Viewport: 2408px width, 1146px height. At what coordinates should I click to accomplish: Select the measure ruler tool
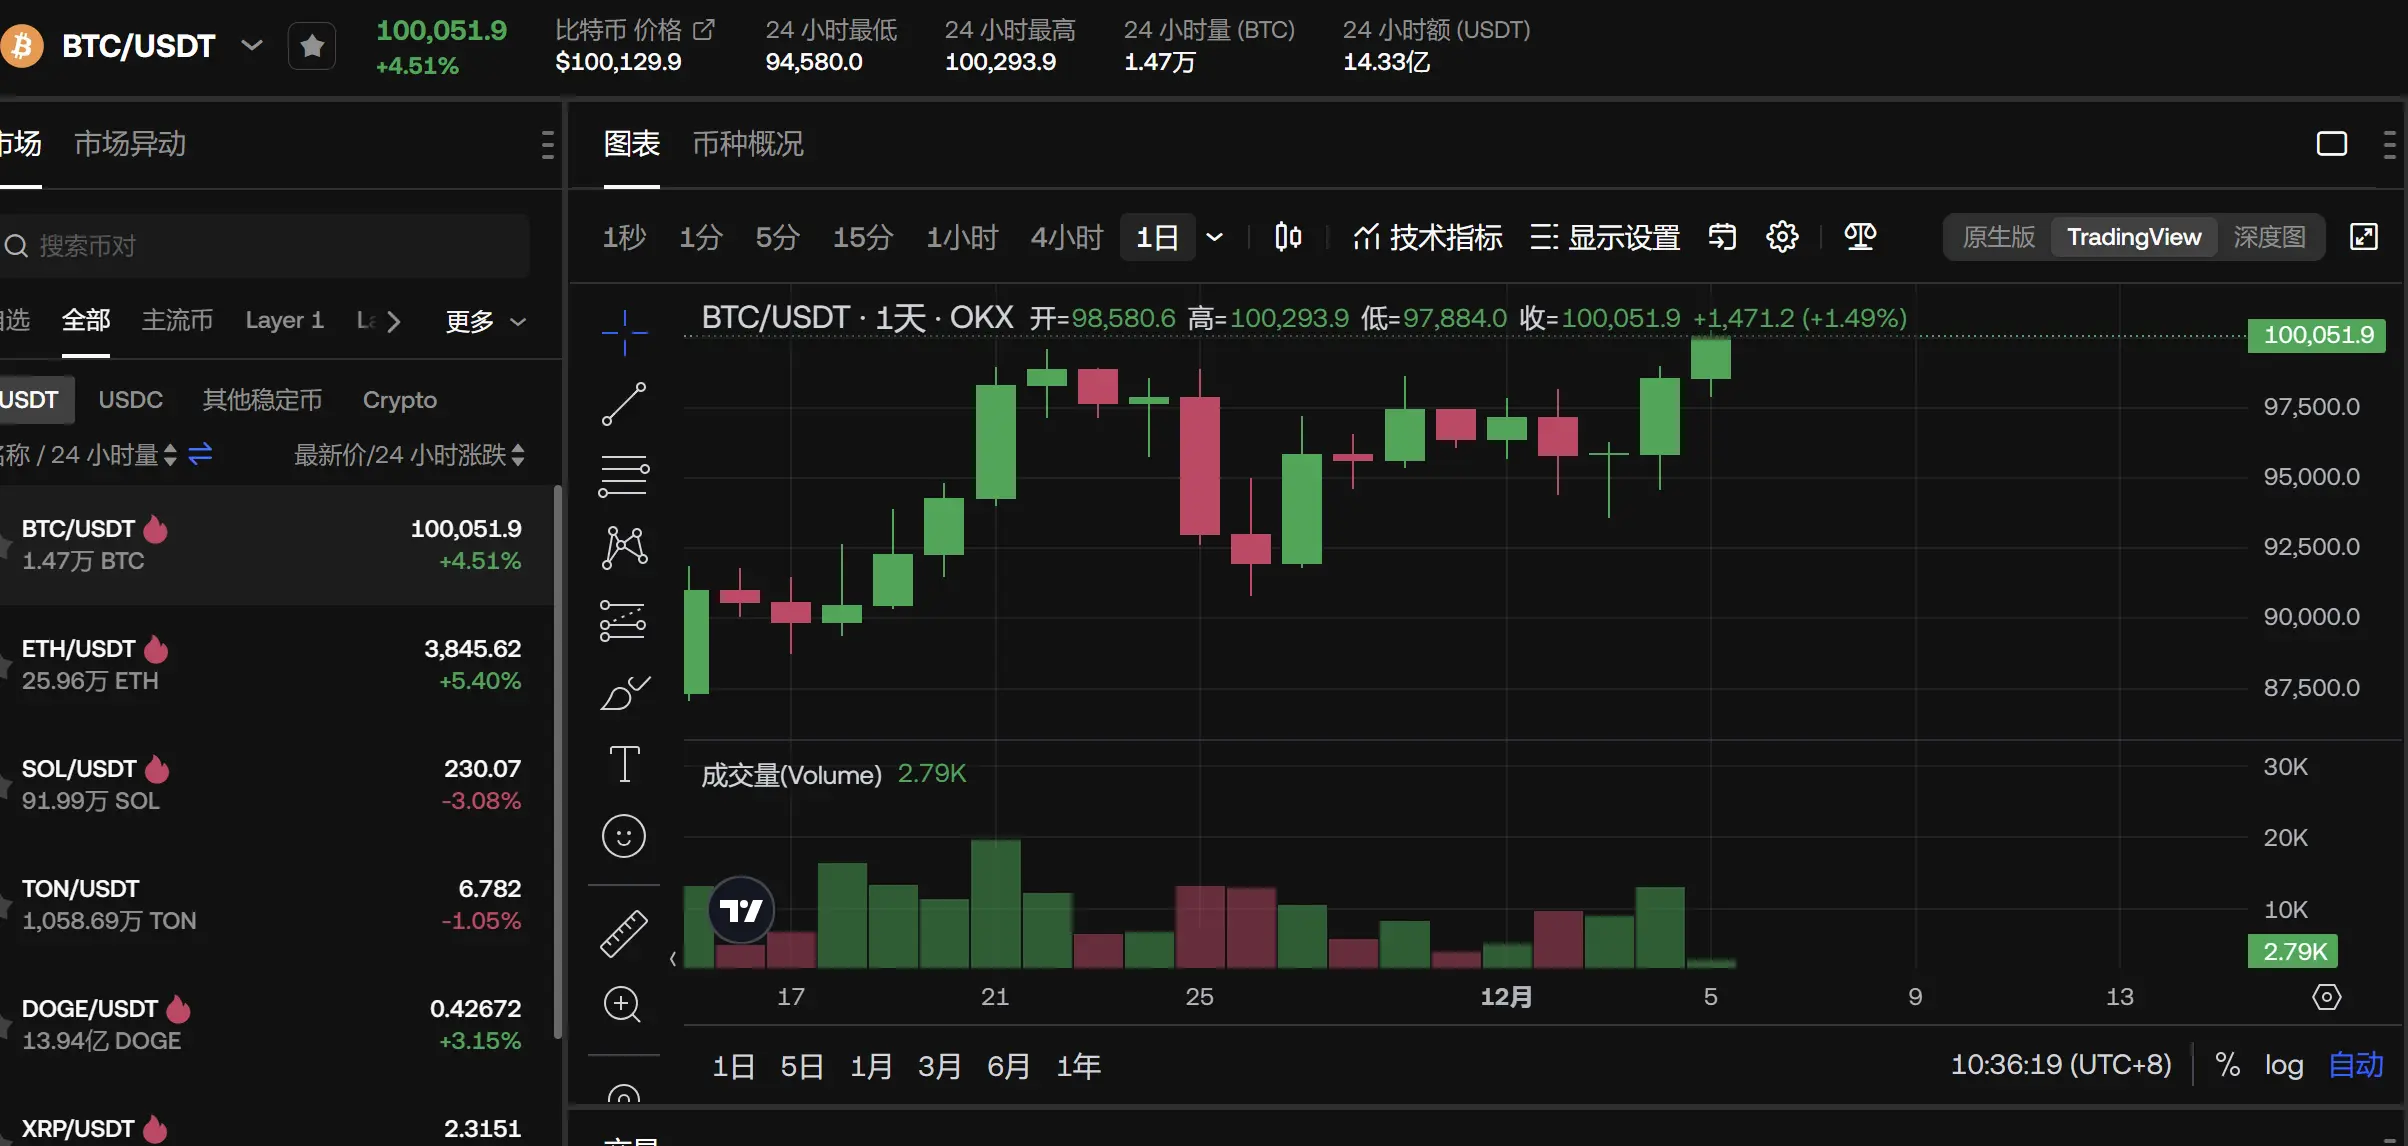tap(622, 933)
